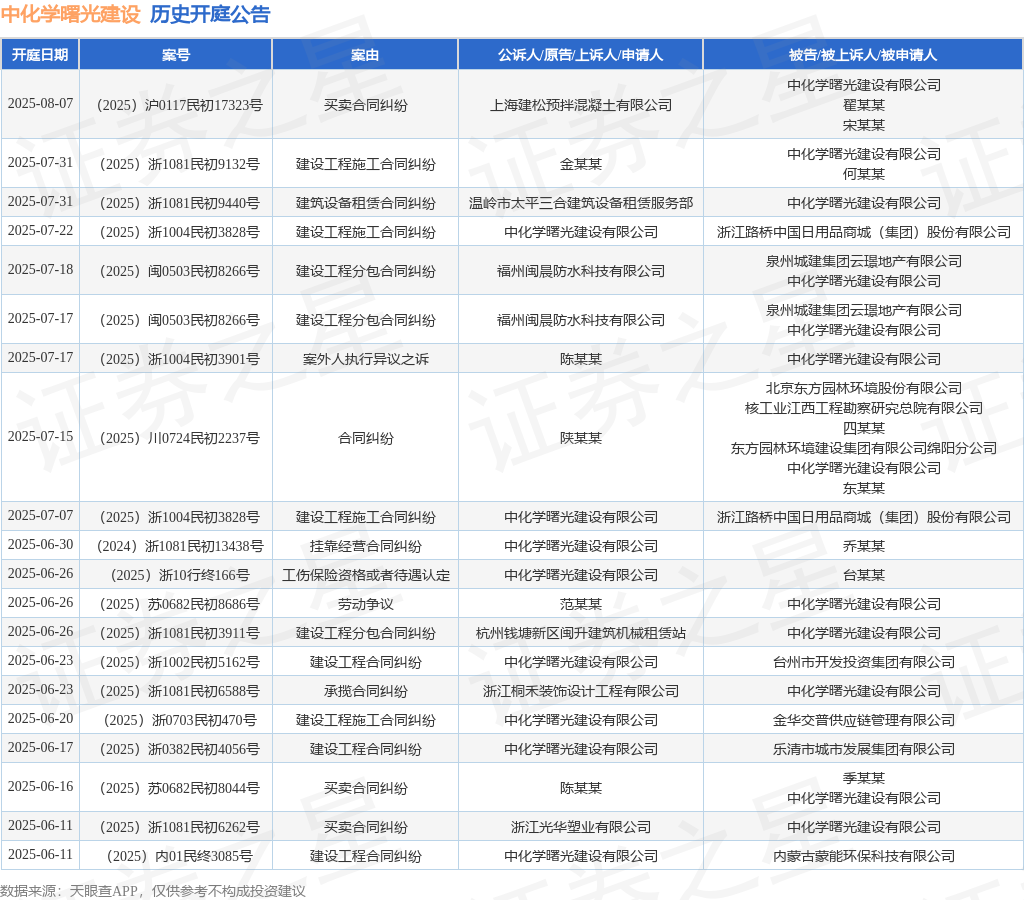Click defendant 东方园林环境建设集团有限公司绵阳分公司
Image resolution: width=1024 pixels, height=900 pixels.
point(863,448)
